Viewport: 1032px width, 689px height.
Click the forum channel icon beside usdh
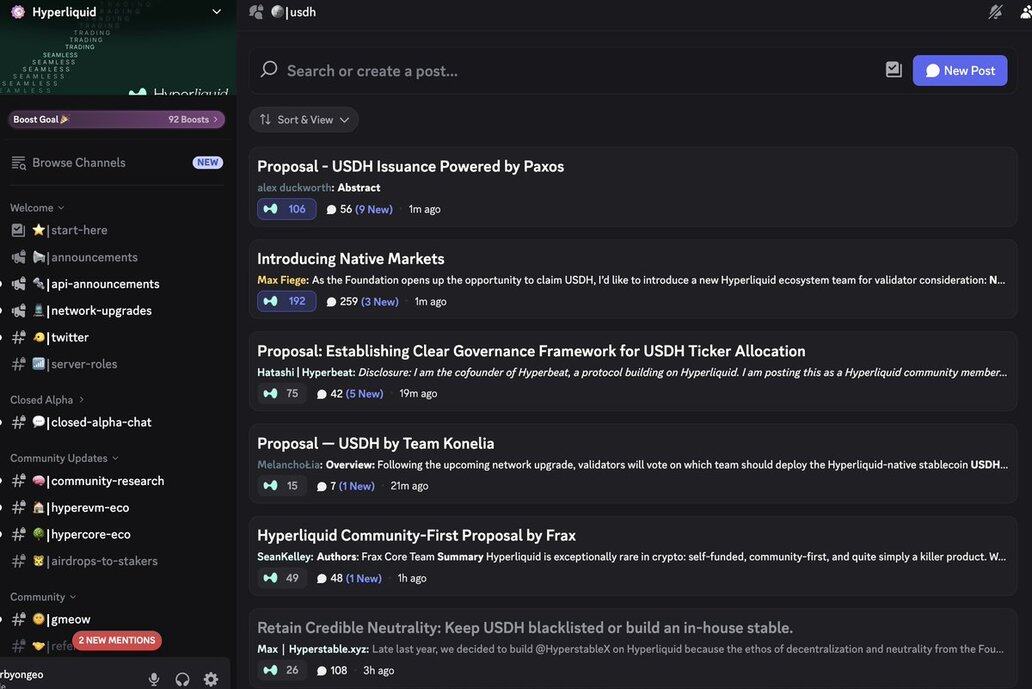tap(256, 12)
